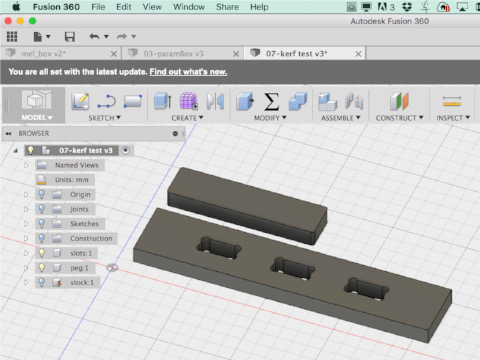Select the New Component tool
Viewport: 480px width, 360px height.
(327, 101)
